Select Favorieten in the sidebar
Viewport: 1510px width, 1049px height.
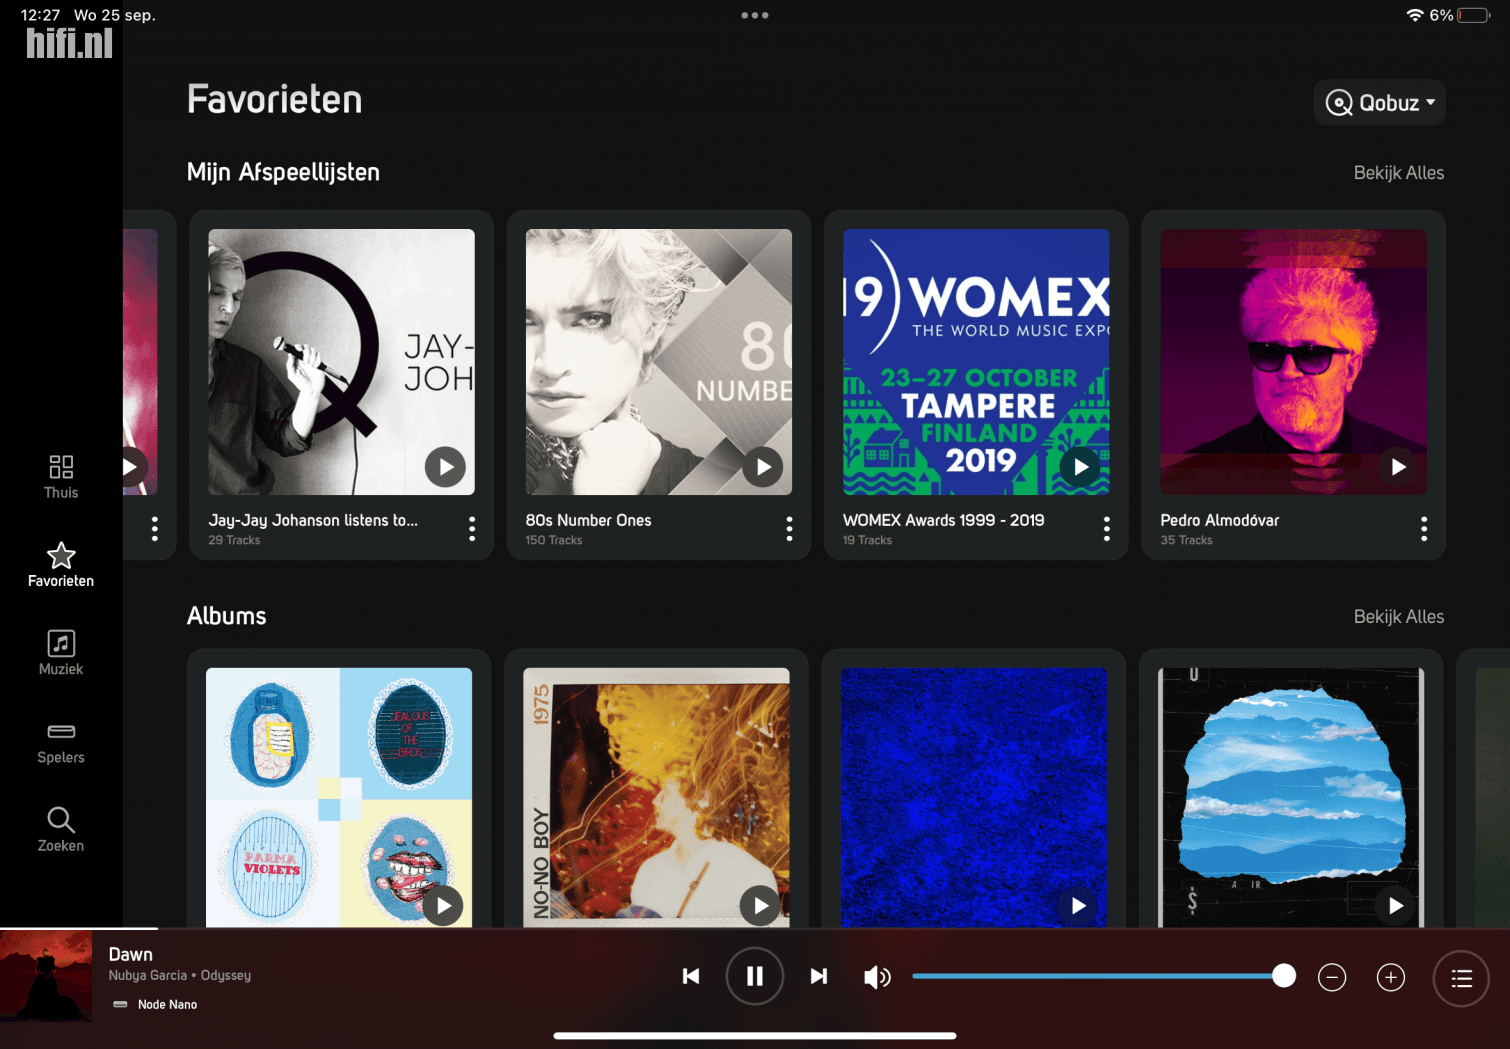(x=61, y=565)
